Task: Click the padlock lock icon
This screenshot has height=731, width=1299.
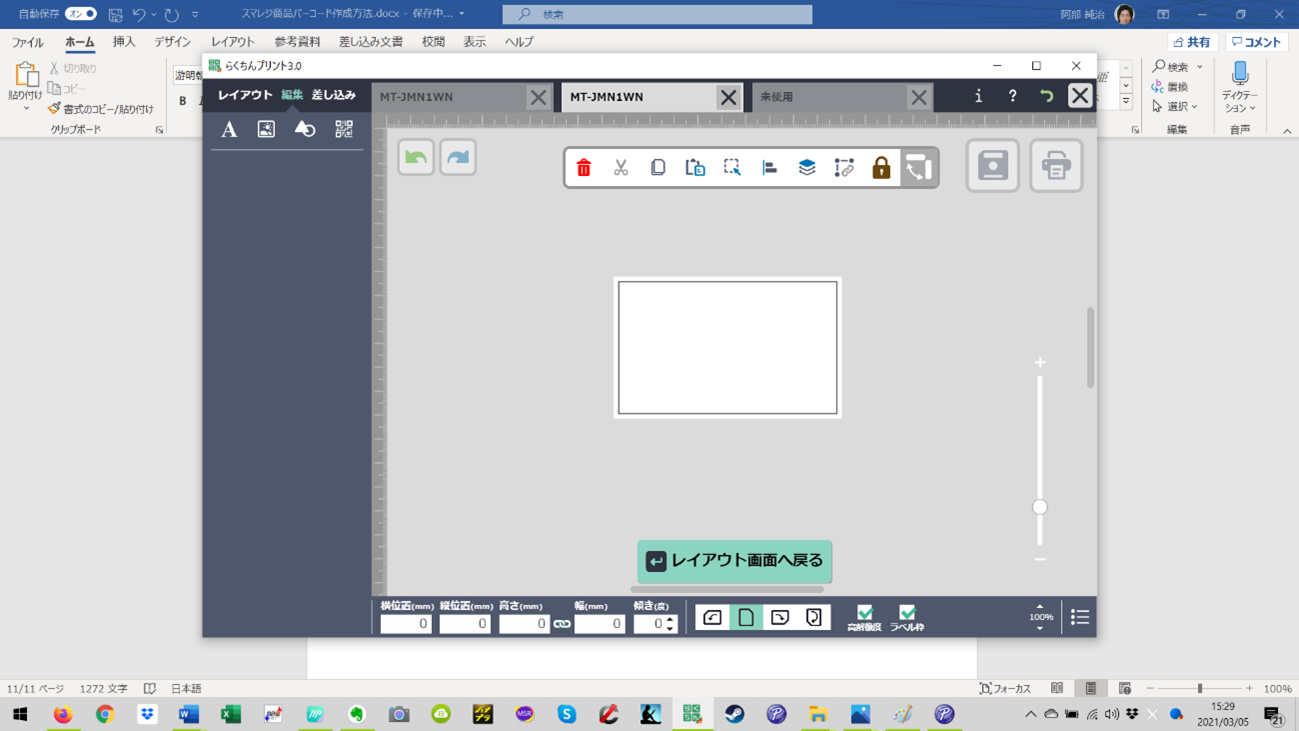Action: 881,168
